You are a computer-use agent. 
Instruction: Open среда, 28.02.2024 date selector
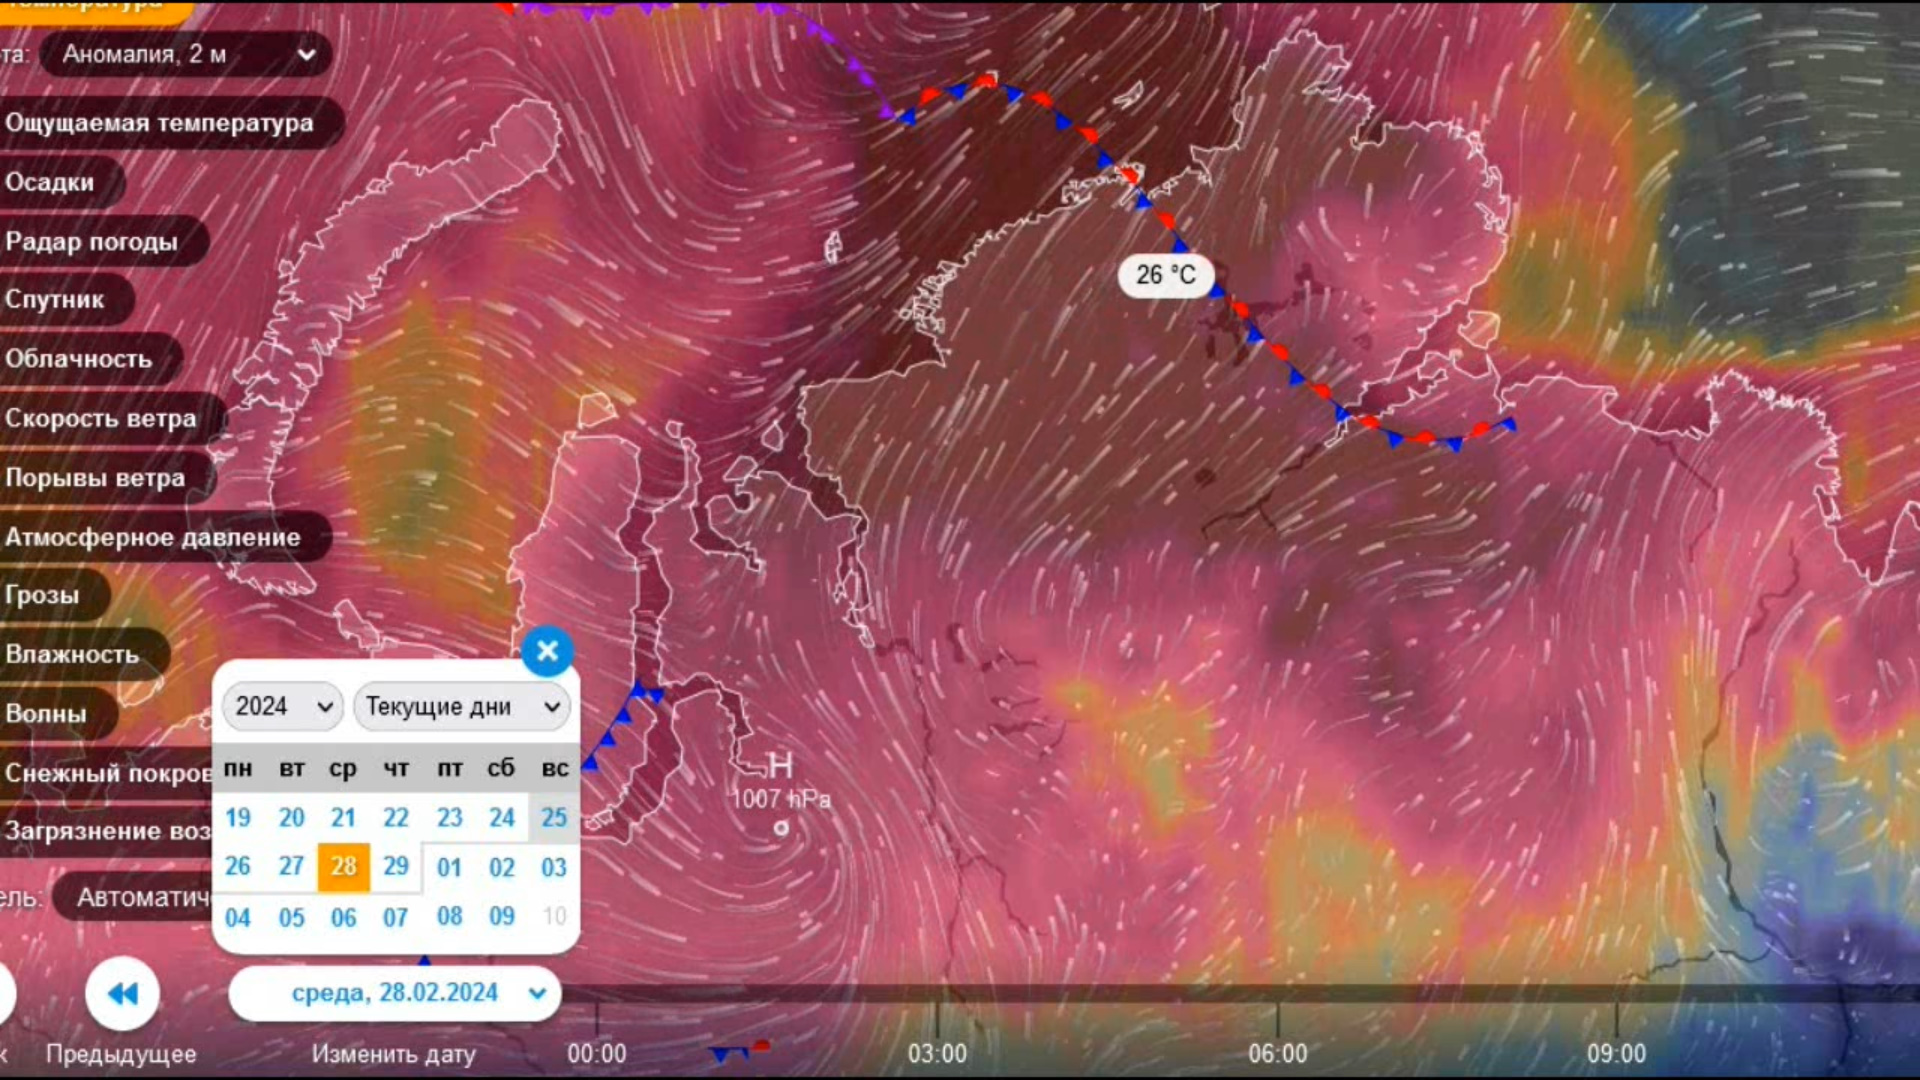[x=396, y=993]
